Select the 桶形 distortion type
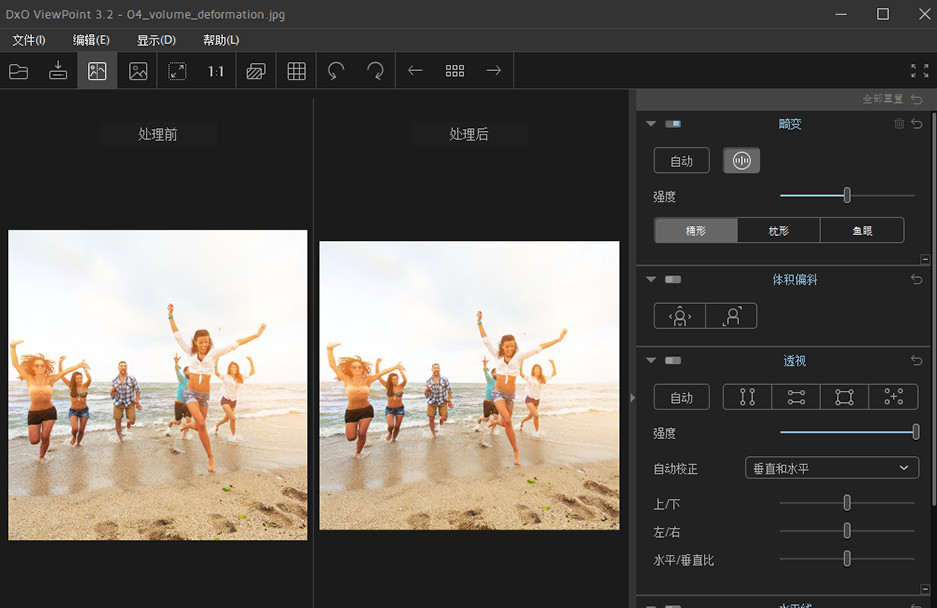Screen dimensions: 937x608 tap(696, 230)
